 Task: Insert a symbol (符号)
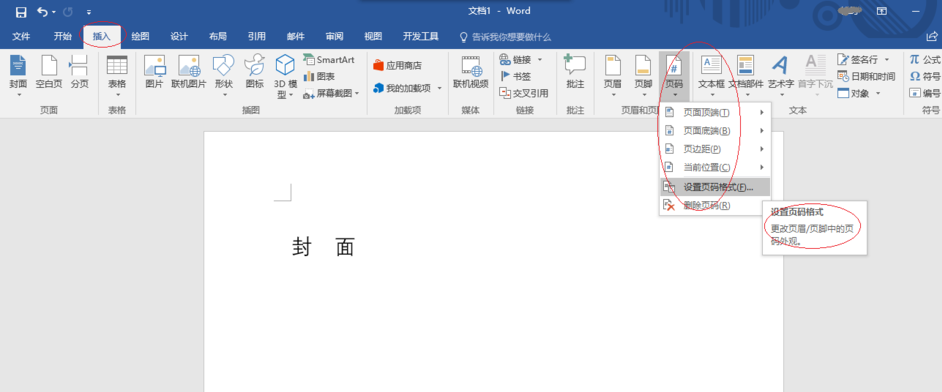pos(925,76)
